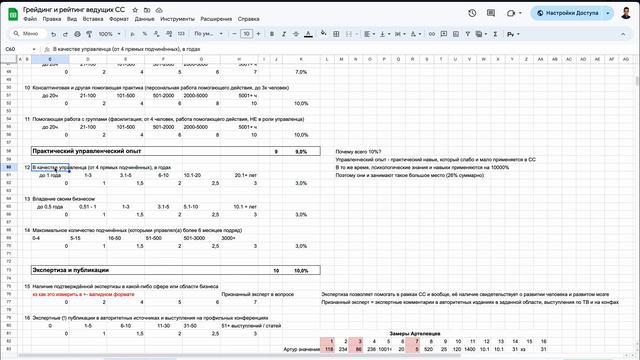Click the Redo icon in the toolbar
The height and width of the screenshot is (360, 640).
pos(65,34)
